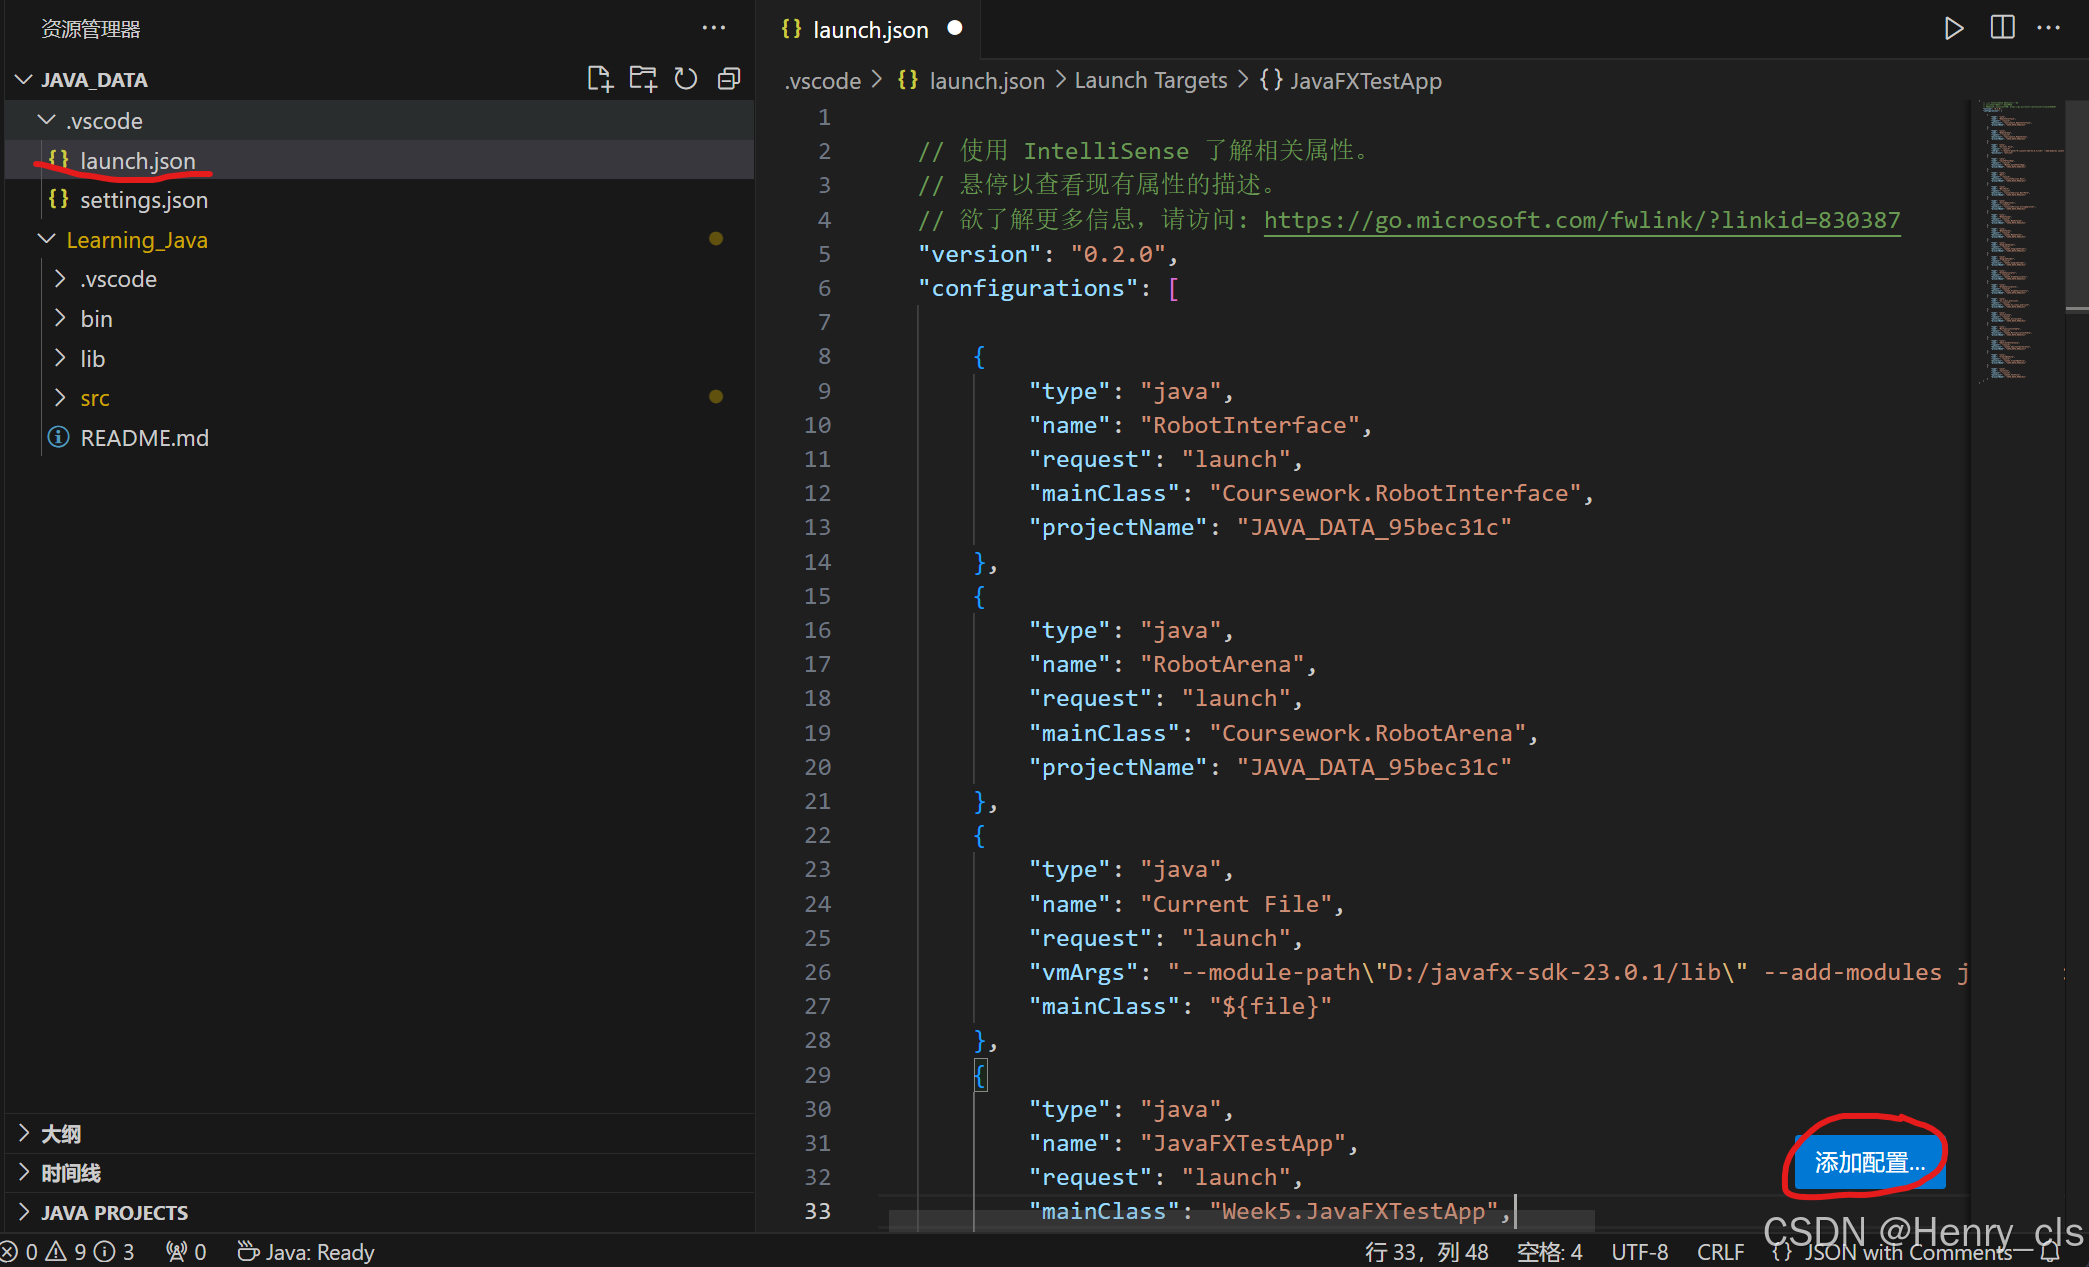Expand the 大纲 outline section

click(60, 1134)
